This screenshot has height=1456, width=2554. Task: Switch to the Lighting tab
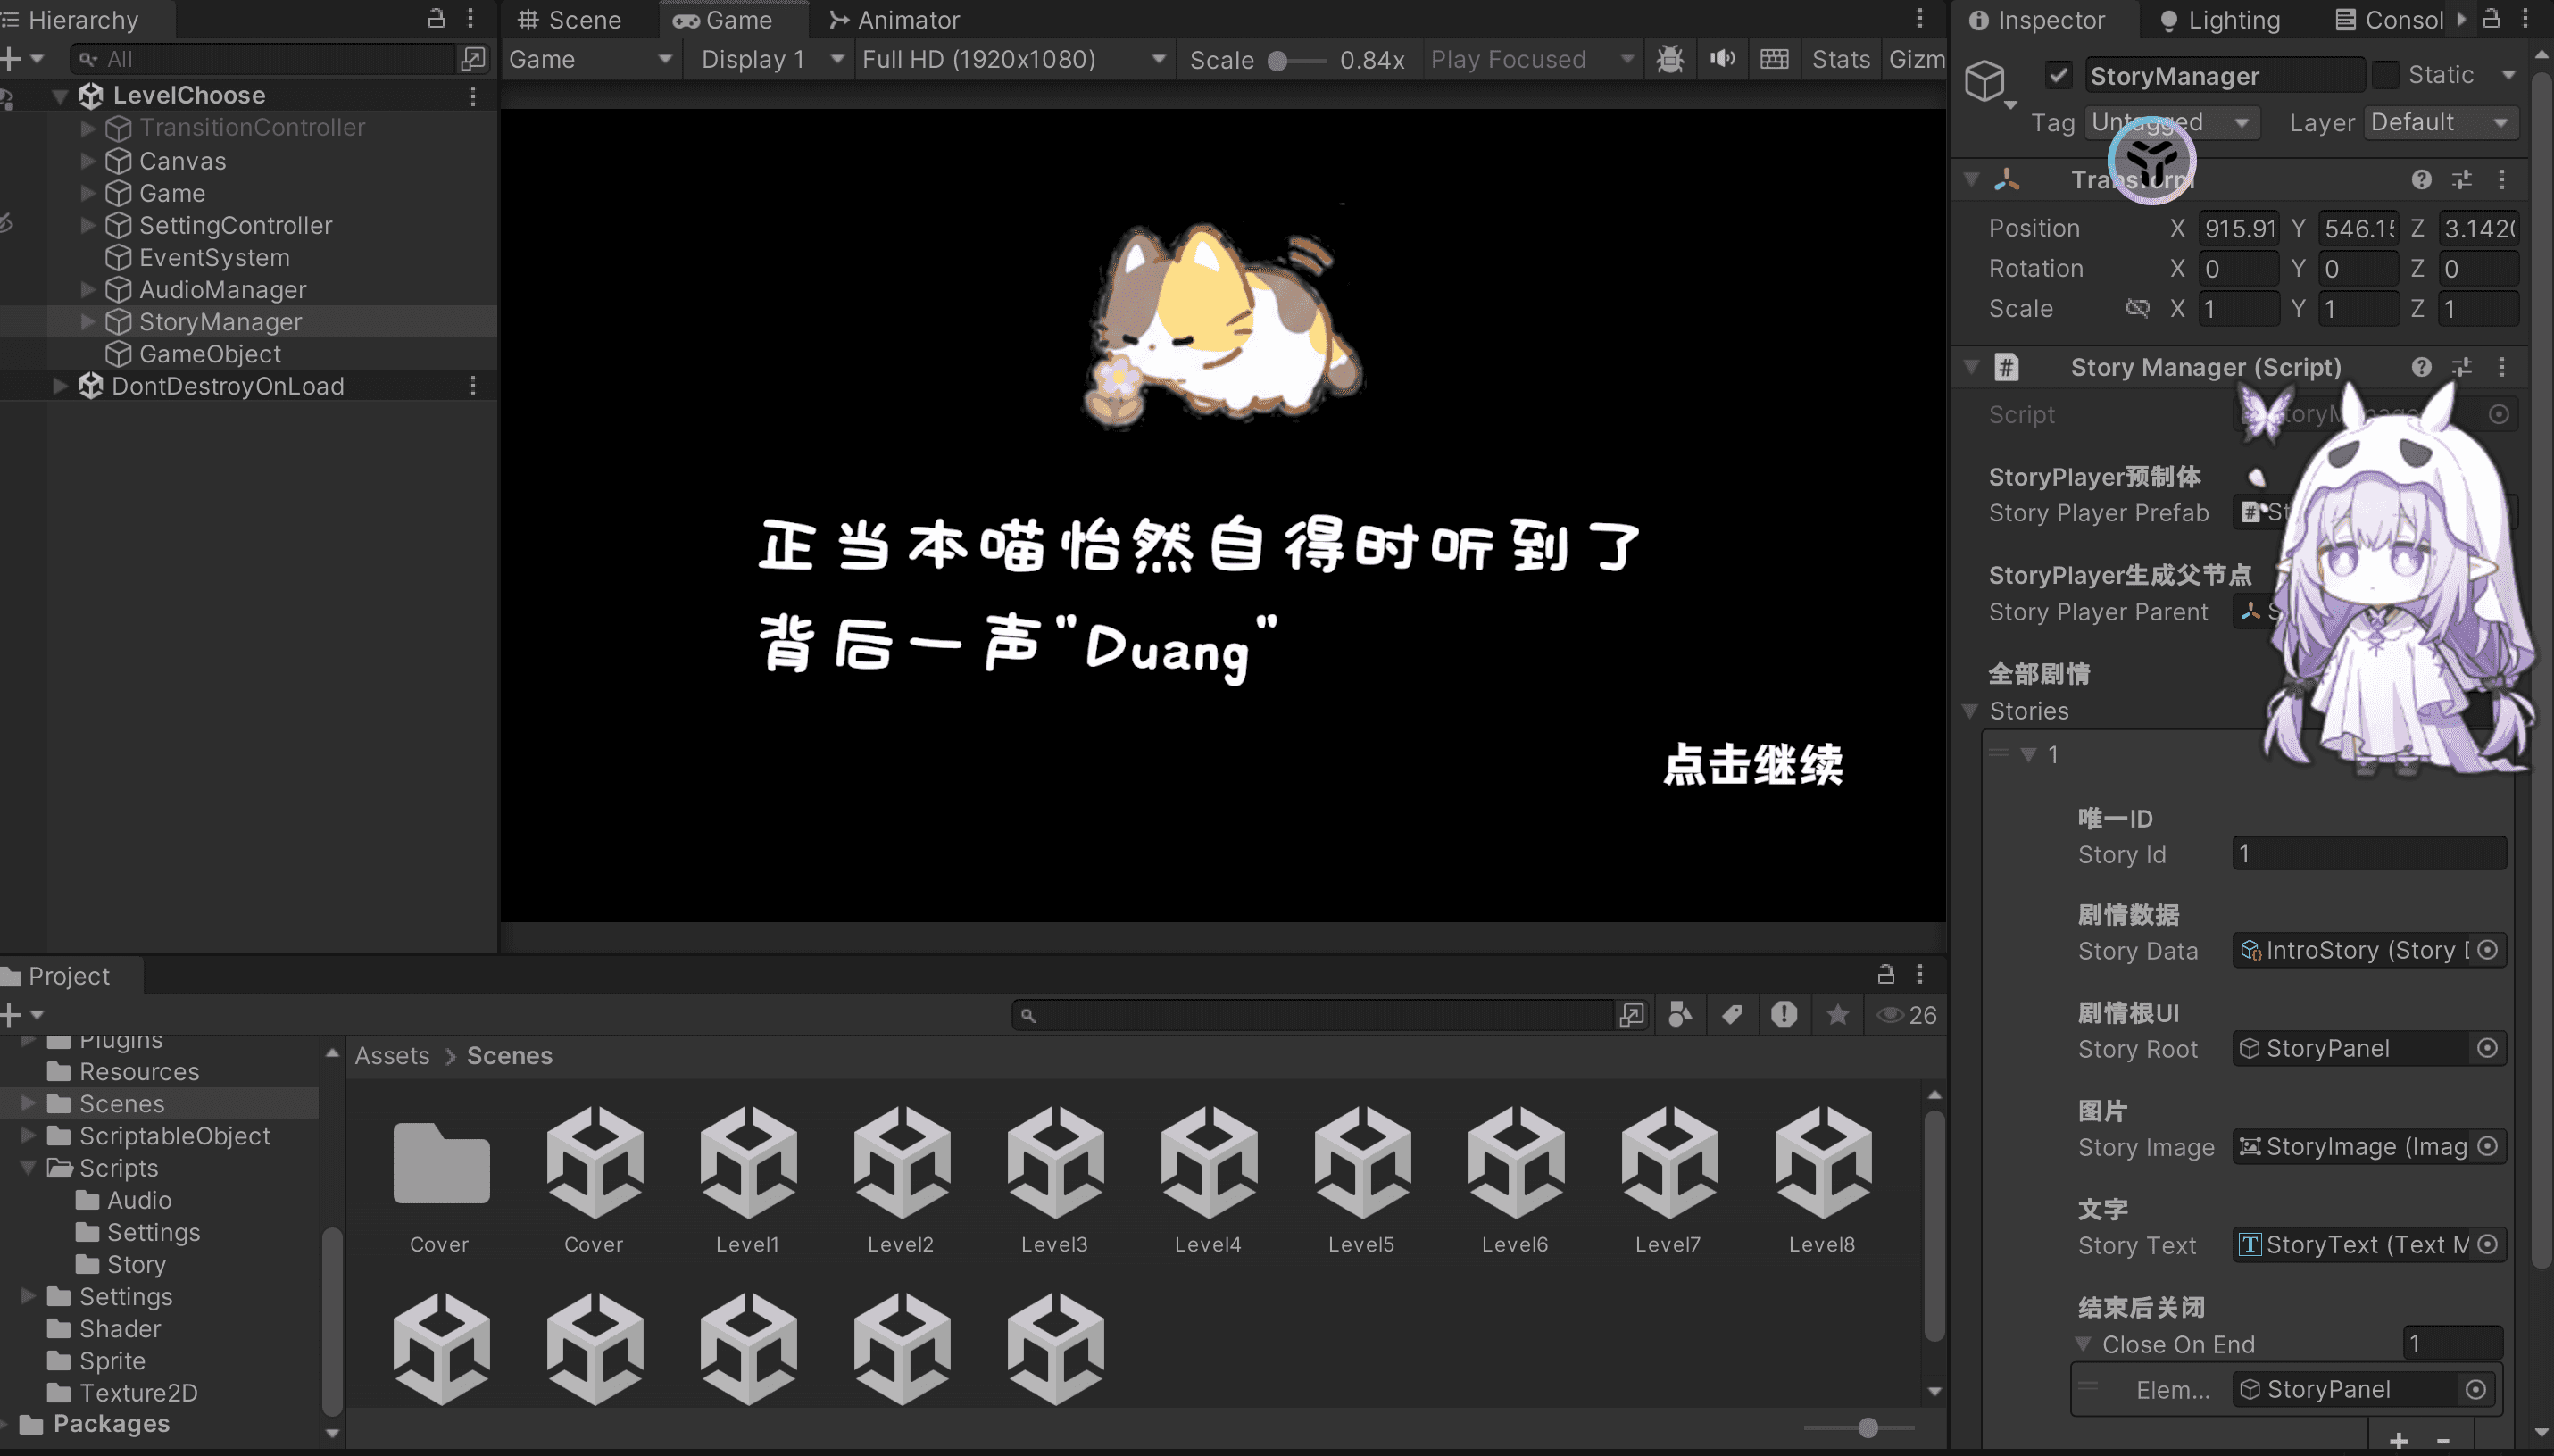point(2220,20)
